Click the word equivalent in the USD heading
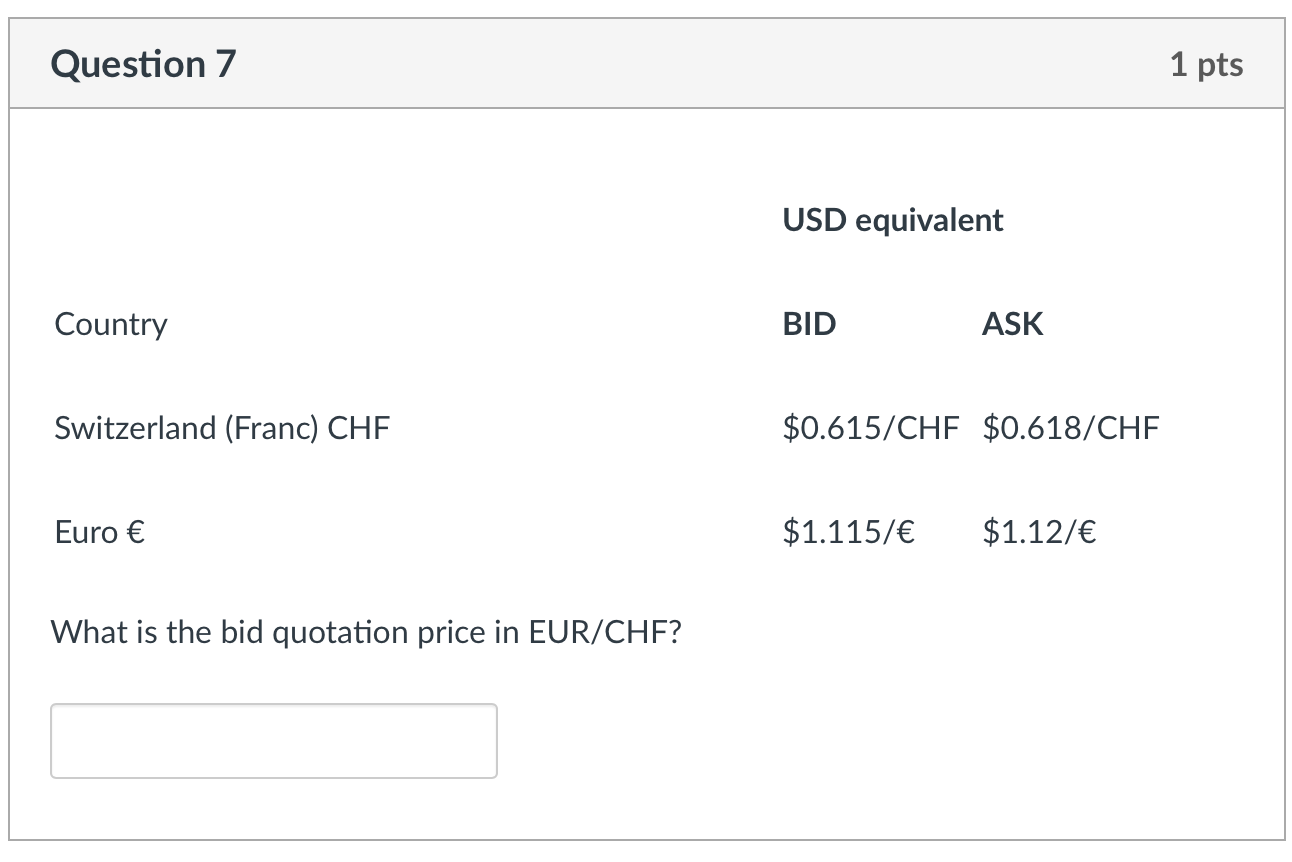This screenshot has height=862, width=1292. (930, 220)
